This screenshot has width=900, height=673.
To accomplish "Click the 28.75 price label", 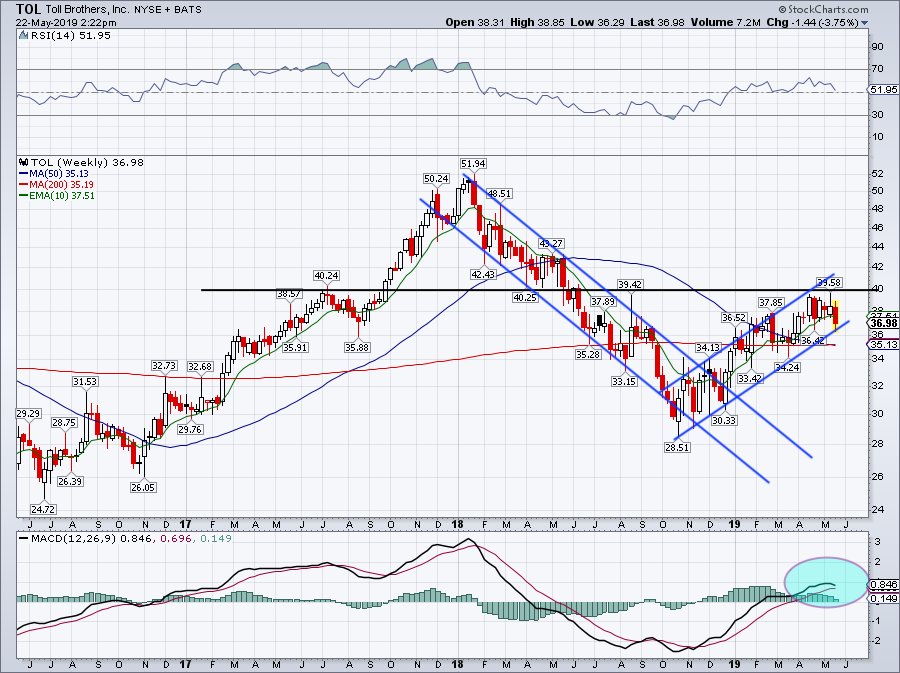I will pyautogui.click(x=64, y=422).
